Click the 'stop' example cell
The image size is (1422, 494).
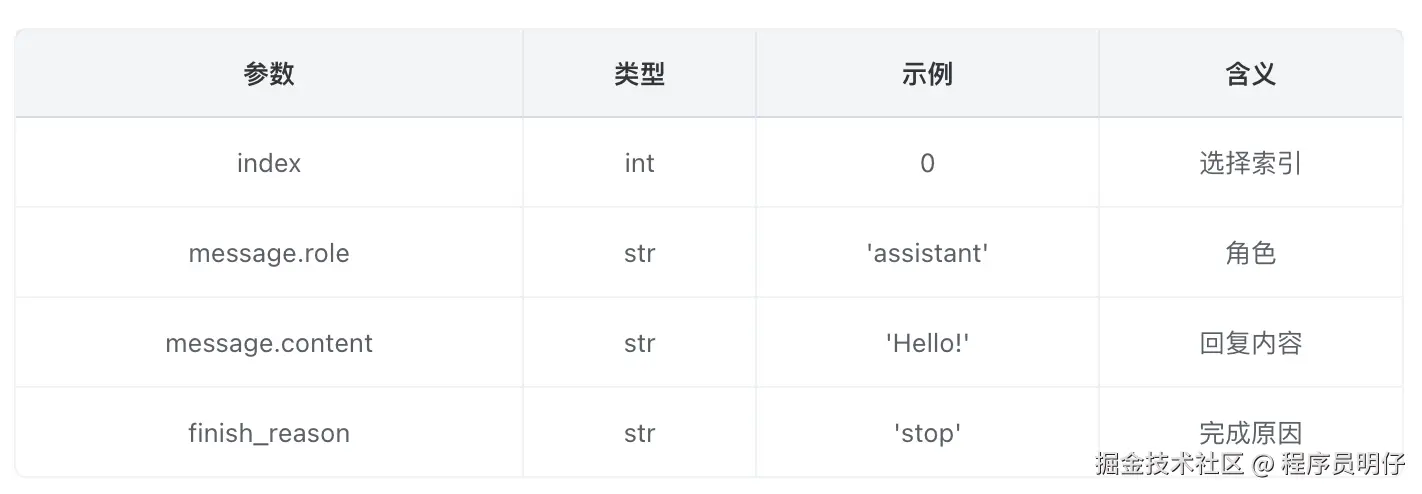pos(927,433)
